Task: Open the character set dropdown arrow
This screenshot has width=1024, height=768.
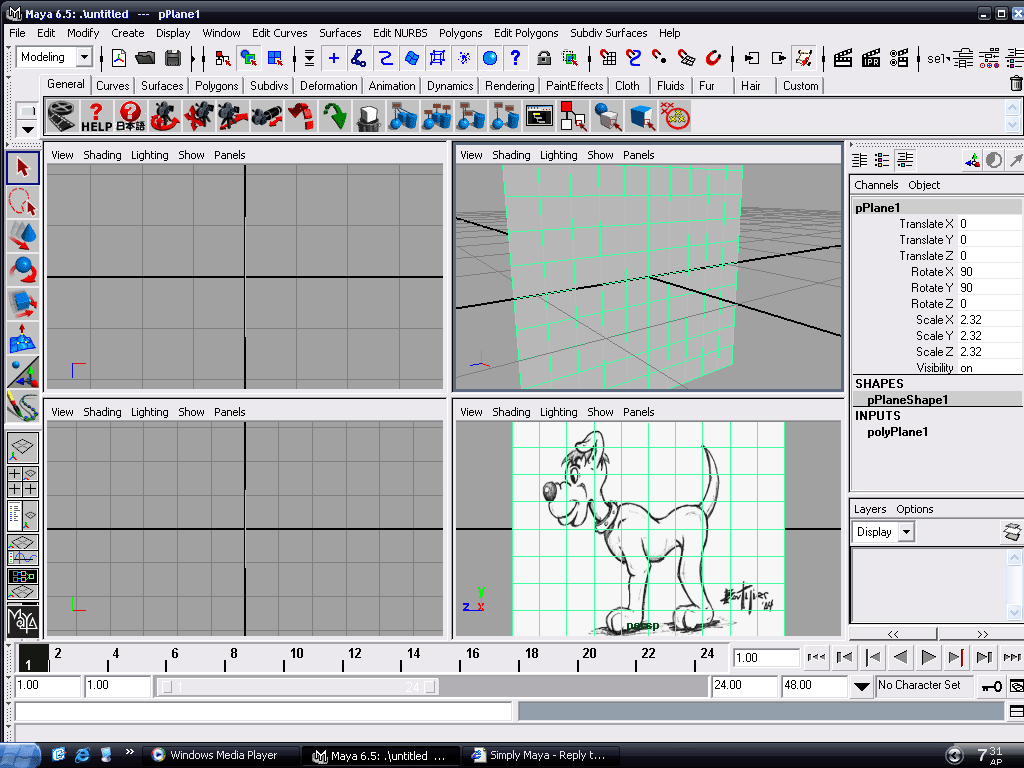Action: pos(861,686)
